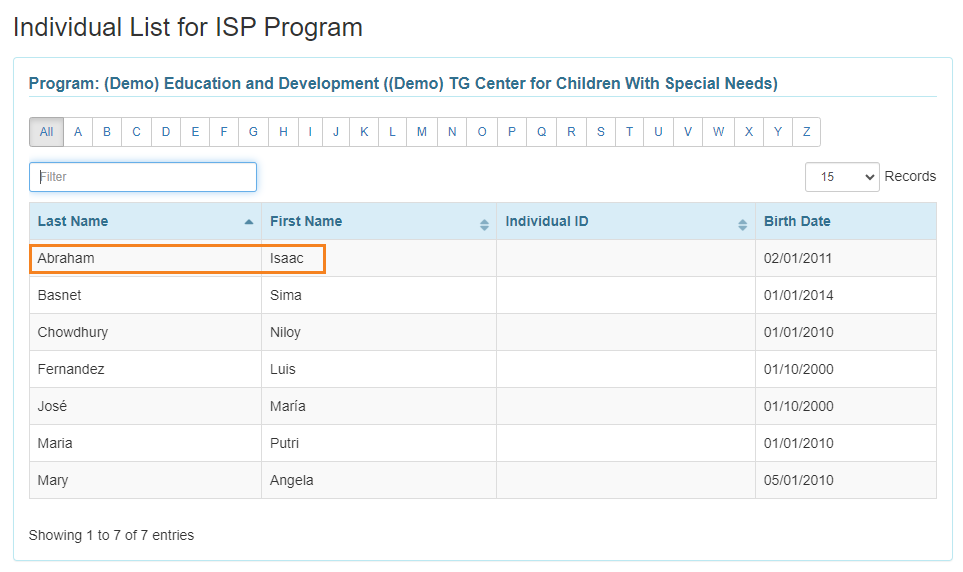Select the José María row
This screenshot has width=963, height=572.
(x=483, y=406)
